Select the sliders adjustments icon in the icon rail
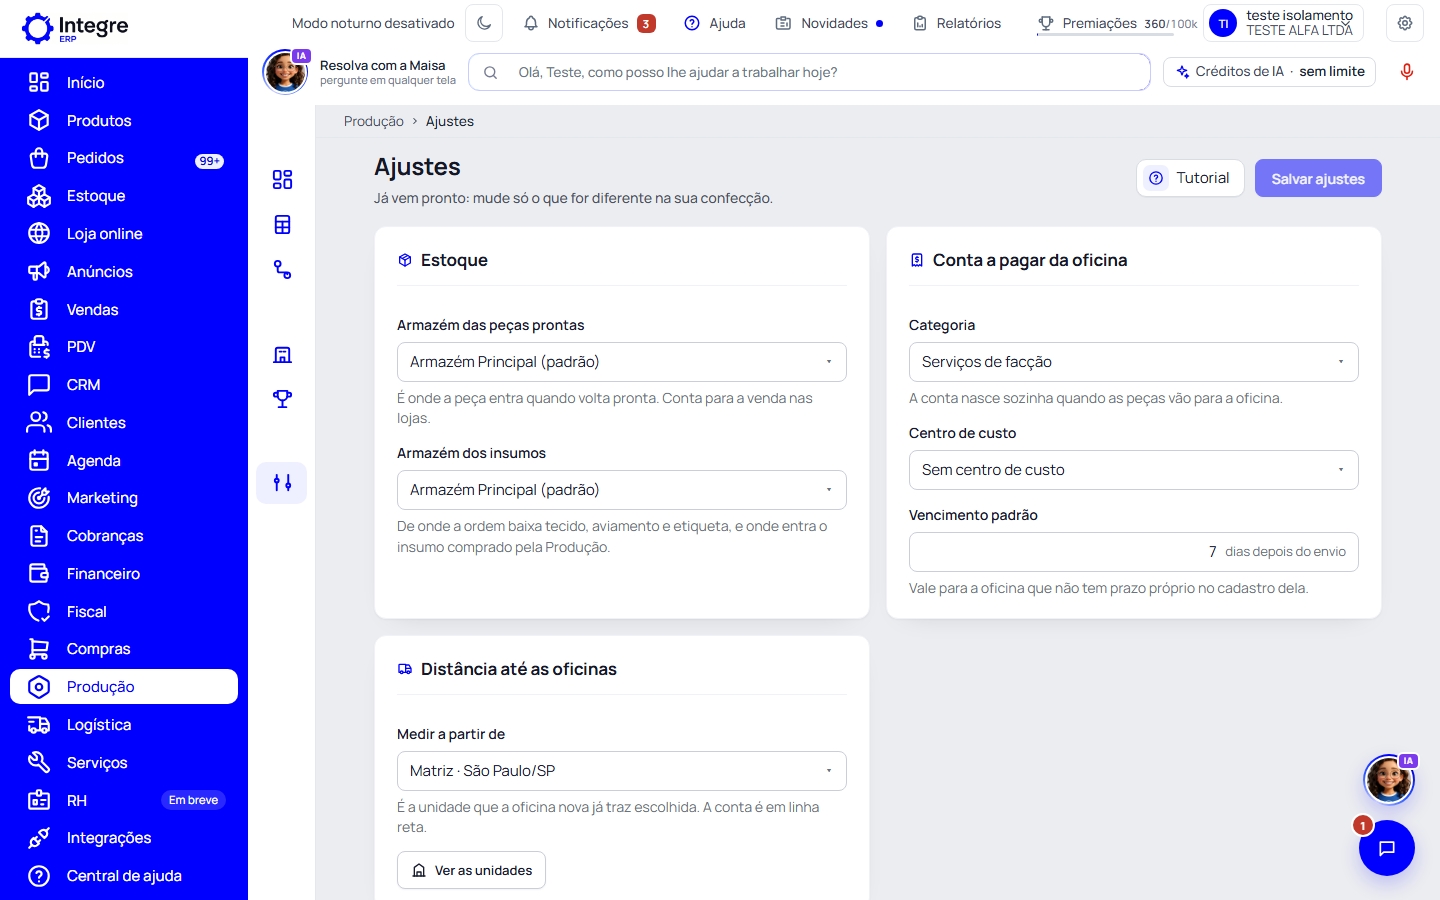This screenshot has width=1440, height=900. [282, 483]
